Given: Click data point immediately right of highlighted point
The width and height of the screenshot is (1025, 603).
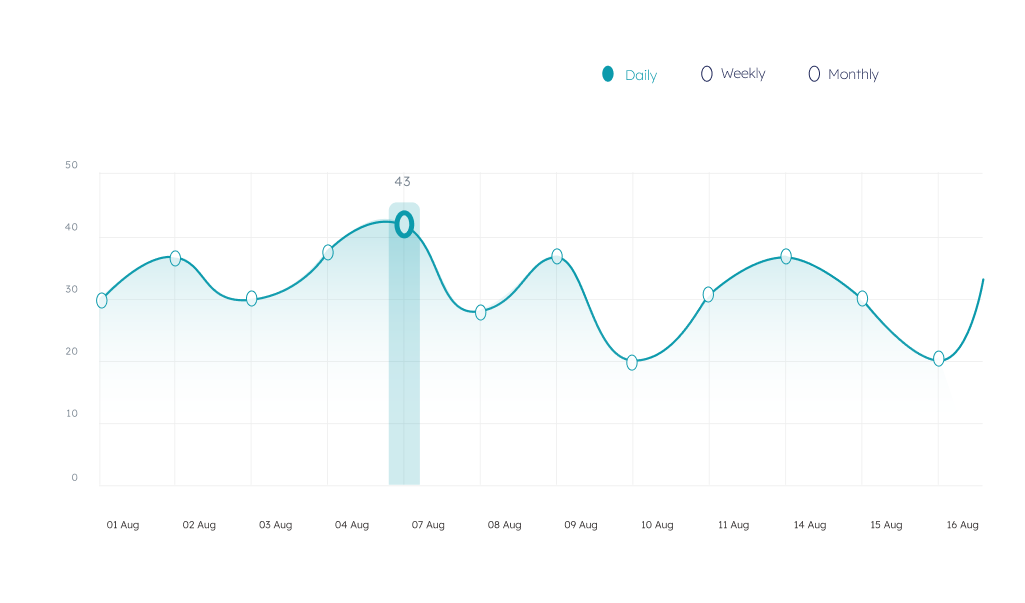Looking at the screenshot, I should coord(481,312).
